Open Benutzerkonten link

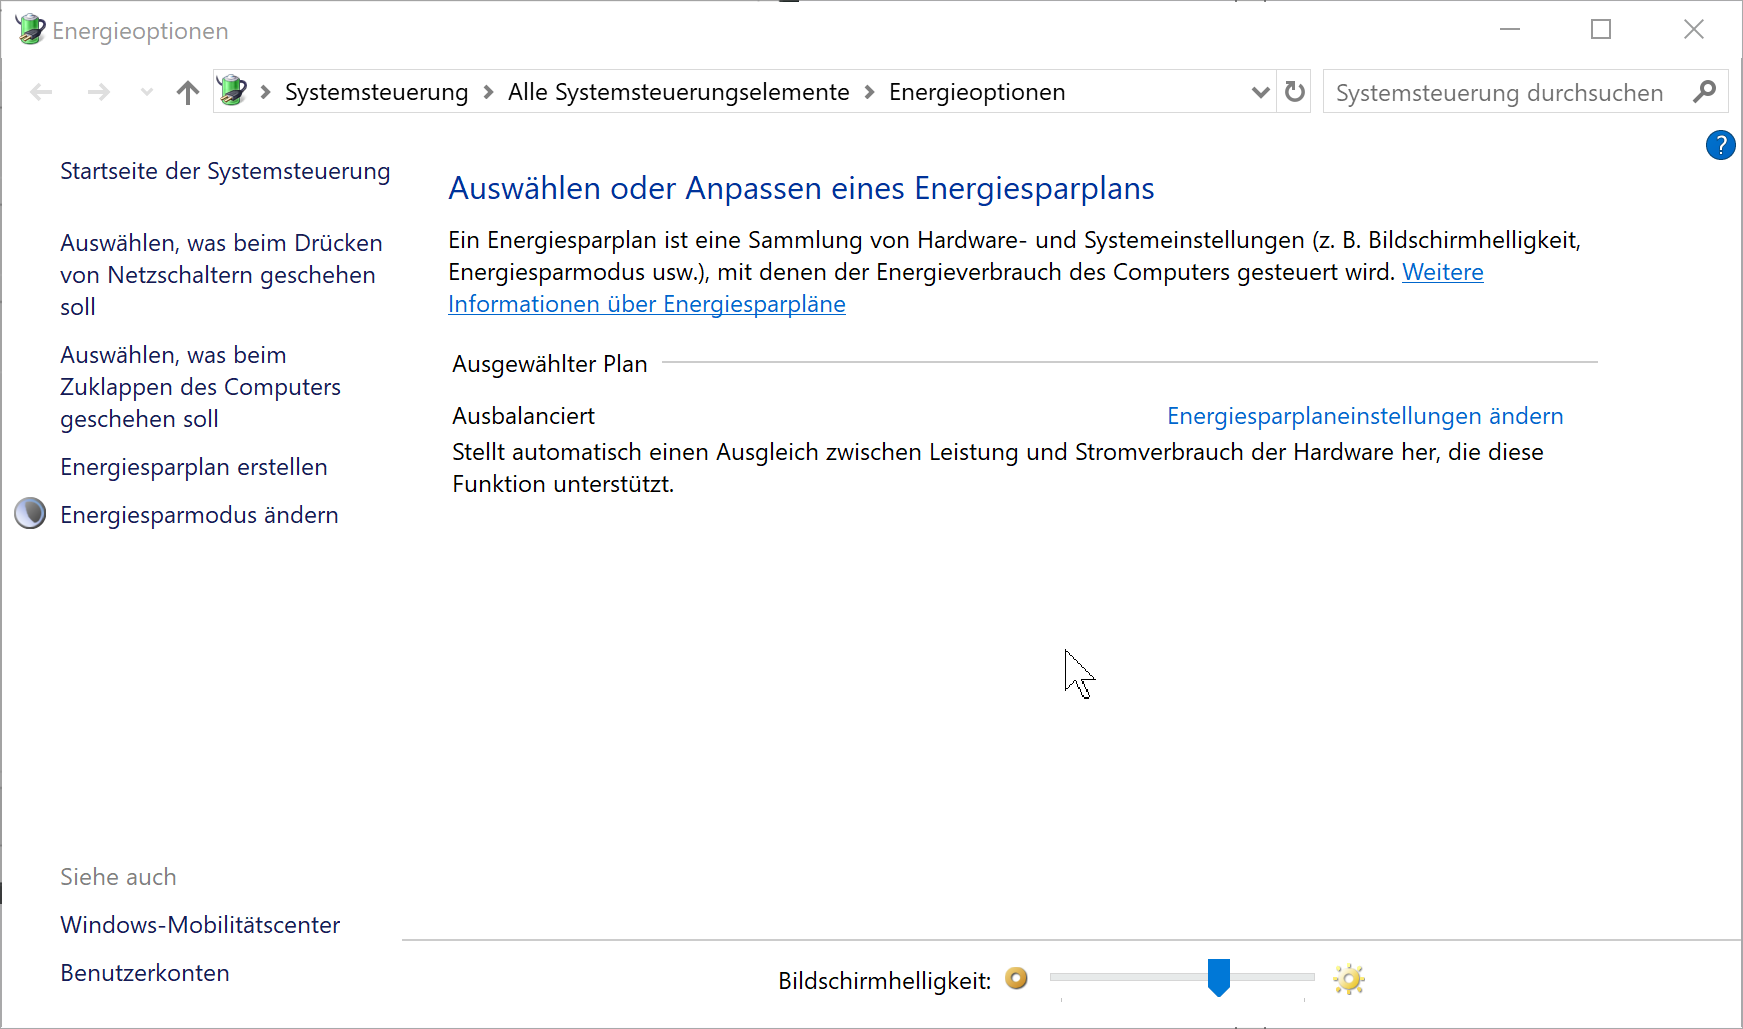point(145,973)
